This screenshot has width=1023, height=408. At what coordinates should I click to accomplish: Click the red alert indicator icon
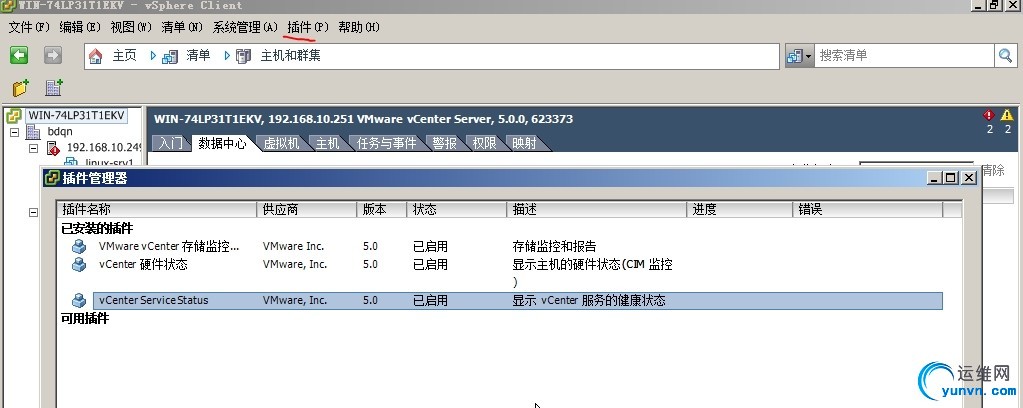(989, 116)
